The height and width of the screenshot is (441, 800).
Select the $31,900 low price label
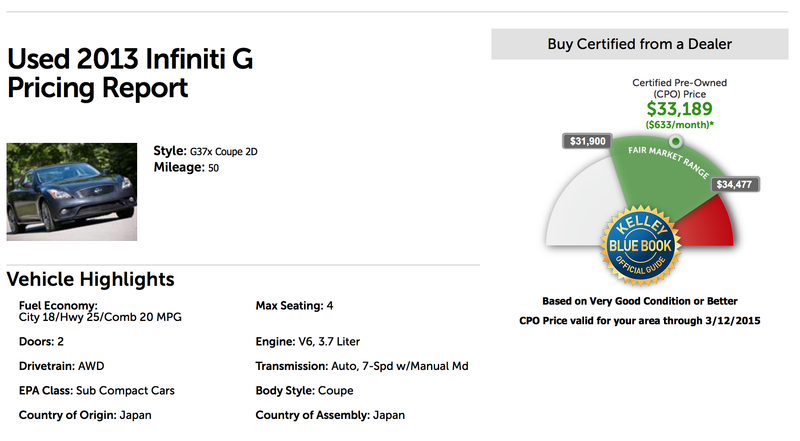587,141
